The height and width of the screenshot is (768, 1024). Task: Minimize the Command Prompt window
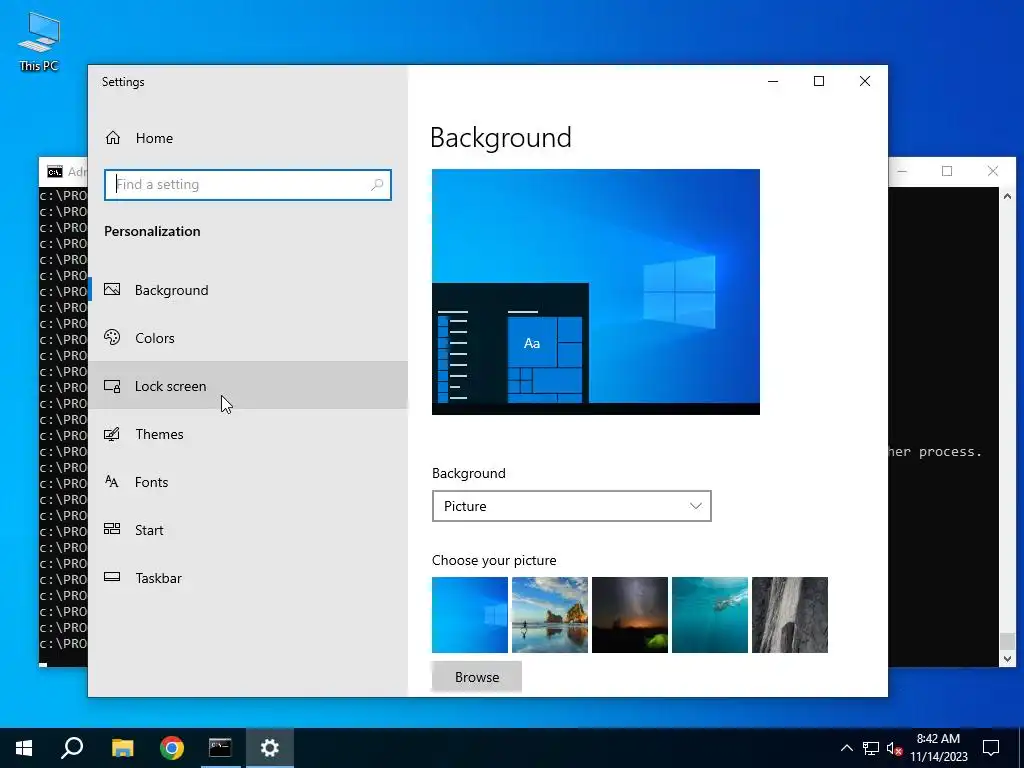click(x=902, y=171)
